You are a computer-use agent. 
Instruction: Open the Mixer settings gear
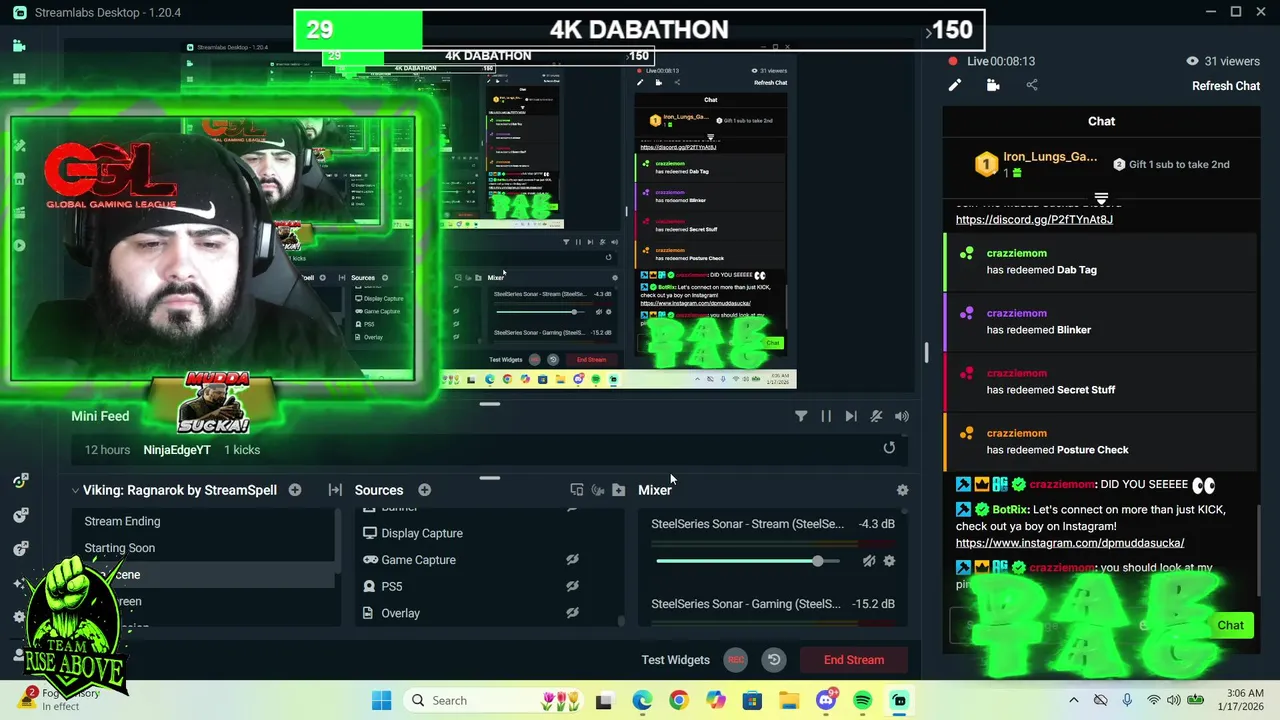coord(903,490)
